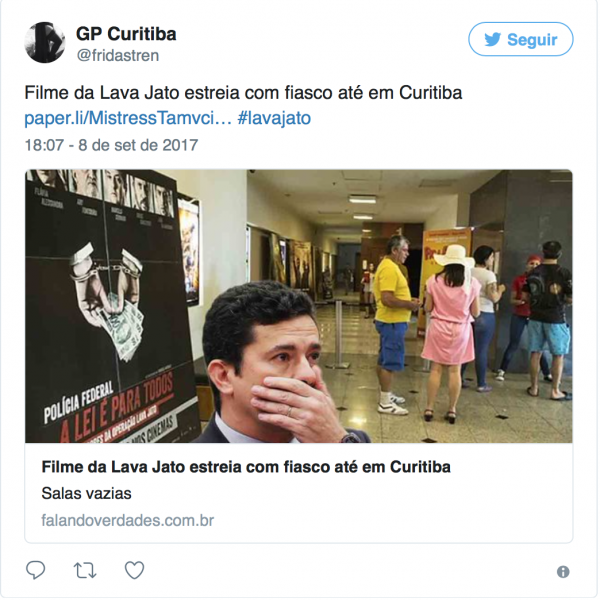Follow the account with the Seguir button
This screenshot has height=600, width=600.
click(x=520, y=39)
